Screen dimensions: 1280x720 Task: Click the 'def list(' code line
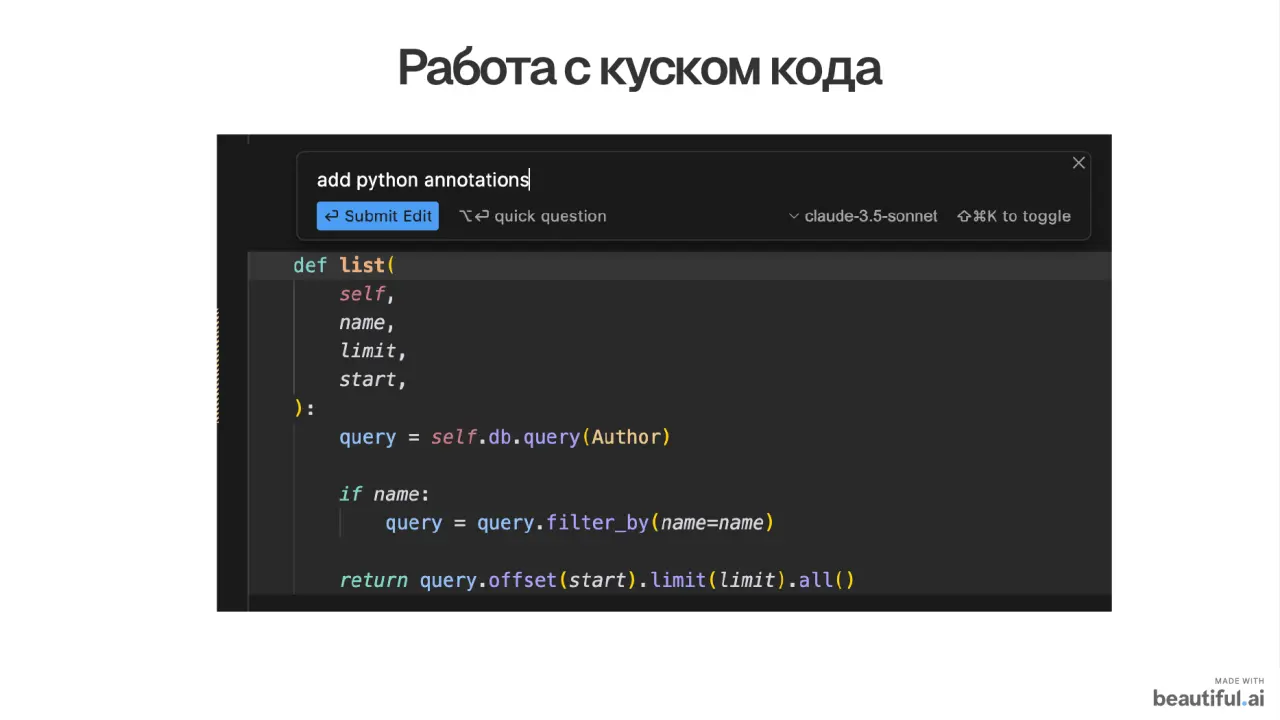(x=344, y=265)
